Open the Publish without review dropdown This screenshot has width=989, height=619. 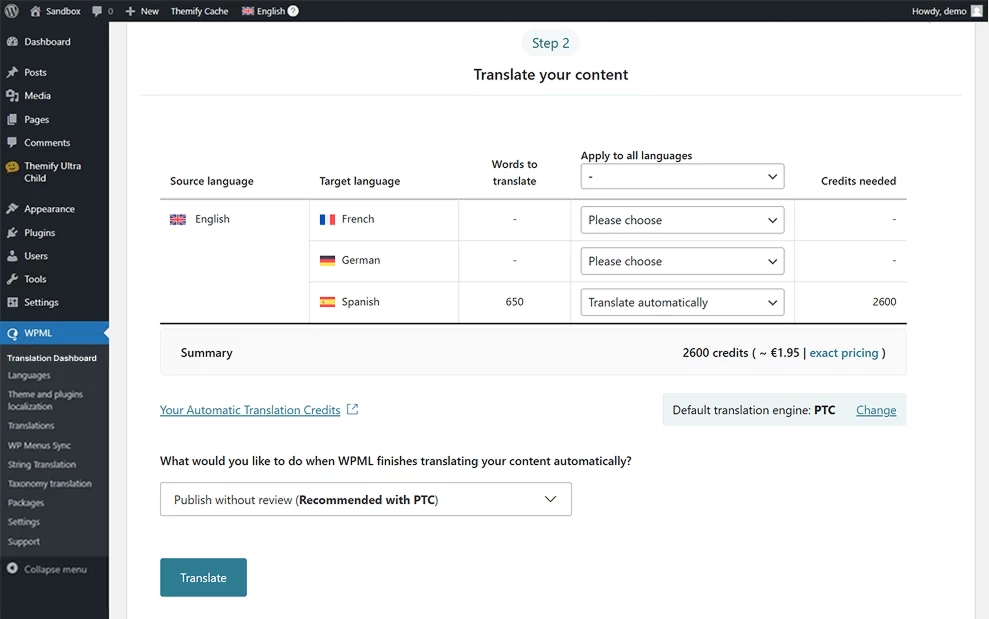(x=365, y=499)
